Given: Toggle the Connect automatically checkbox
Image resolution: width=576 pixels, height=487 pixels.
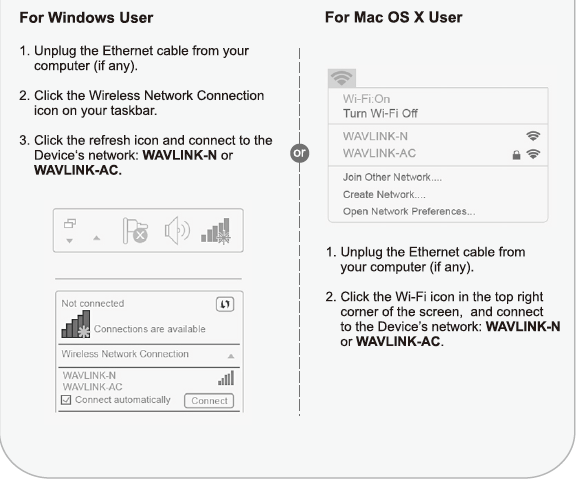Looking at the screenshot, I should click(66, 400).
